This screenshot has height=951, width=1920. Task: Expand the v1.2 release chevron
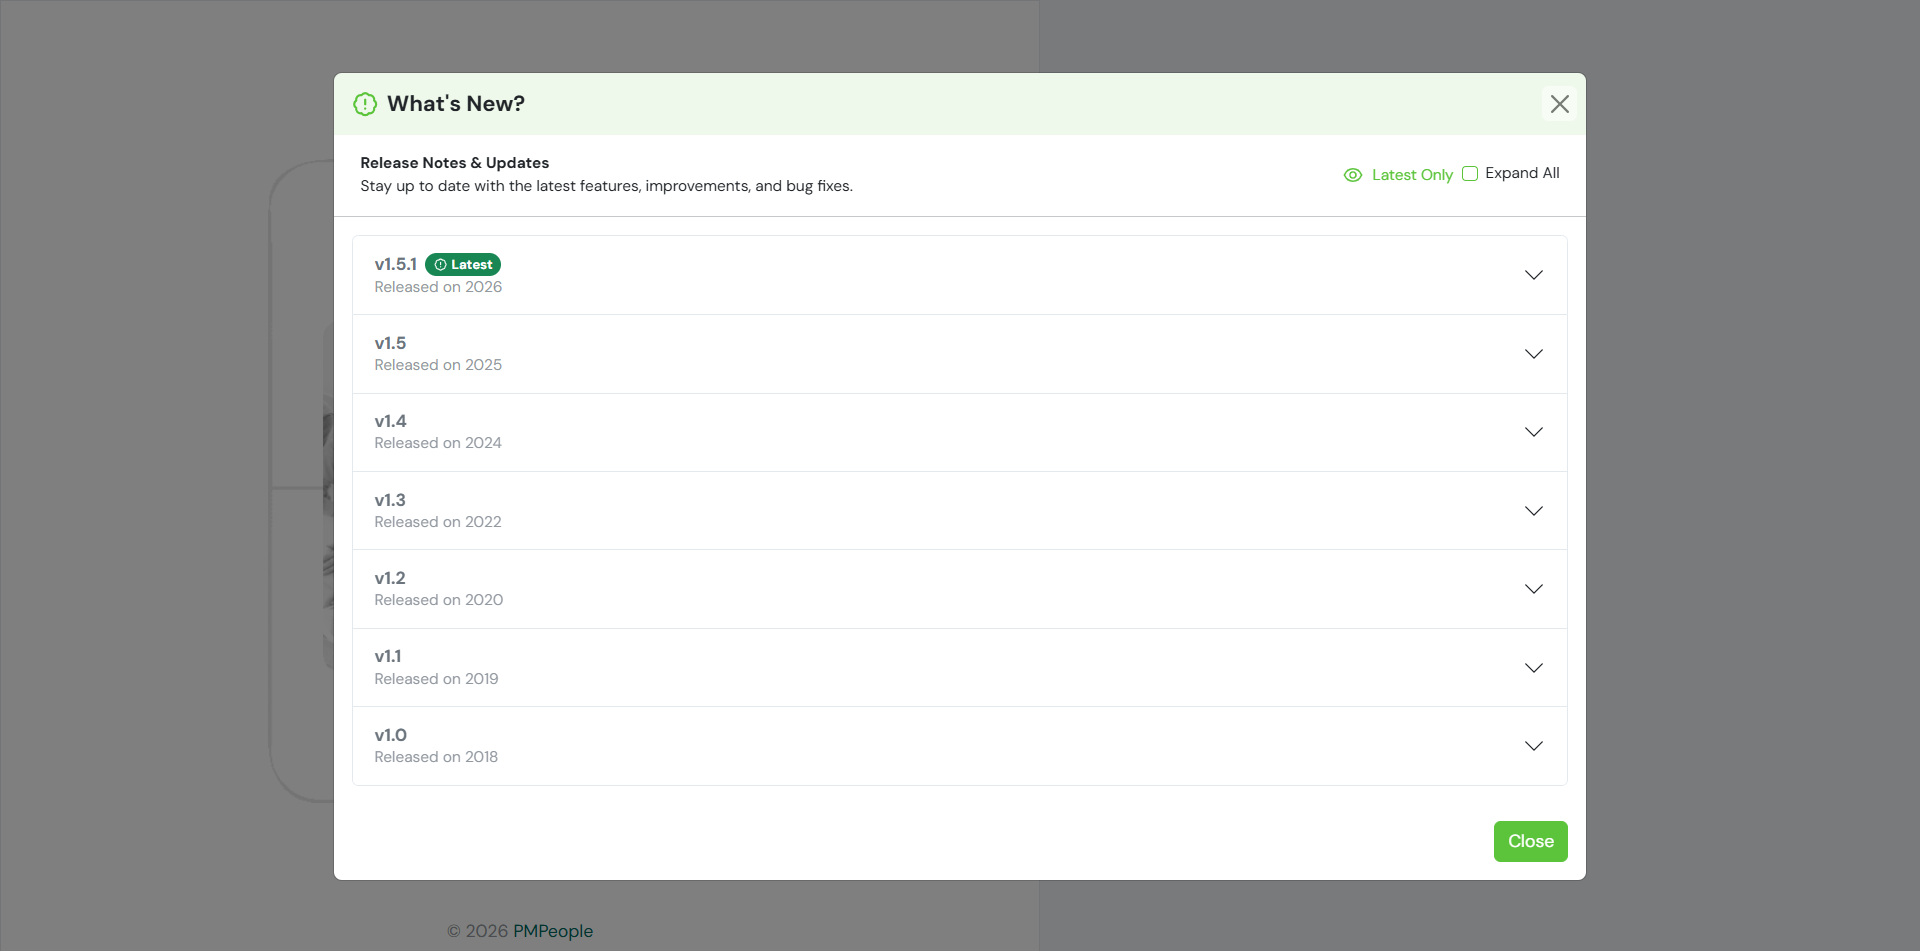point(1533,589)
